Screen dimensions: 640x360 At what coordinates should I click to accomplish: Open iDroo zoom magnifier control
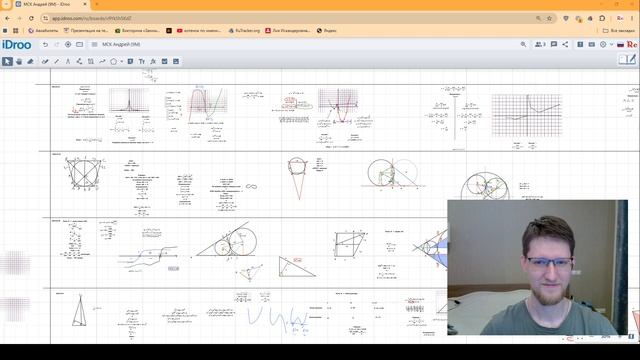click(x=523, y=44)
